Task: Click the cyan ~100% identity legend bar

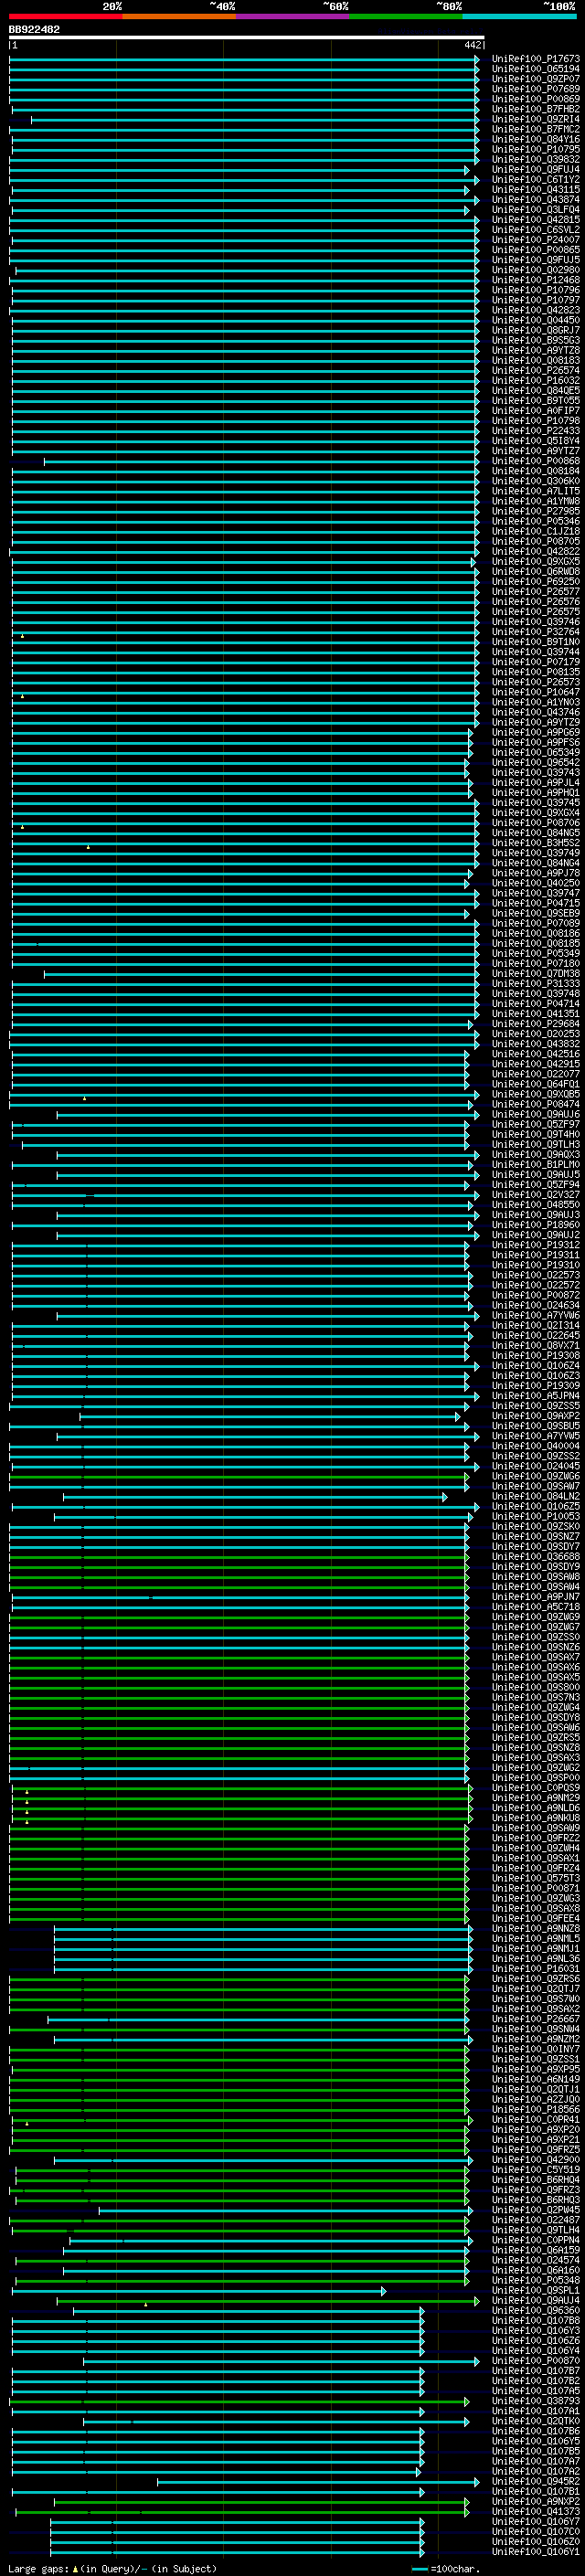Action: tap(519, 16)
